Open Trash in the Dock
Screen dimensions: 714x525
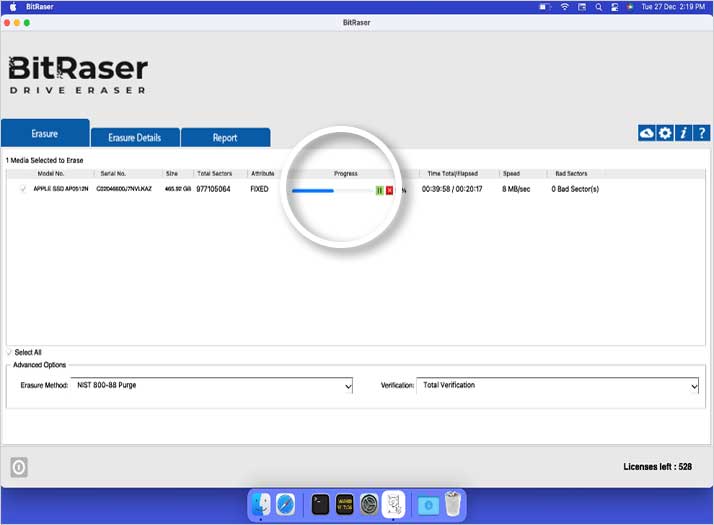point(453,504)
